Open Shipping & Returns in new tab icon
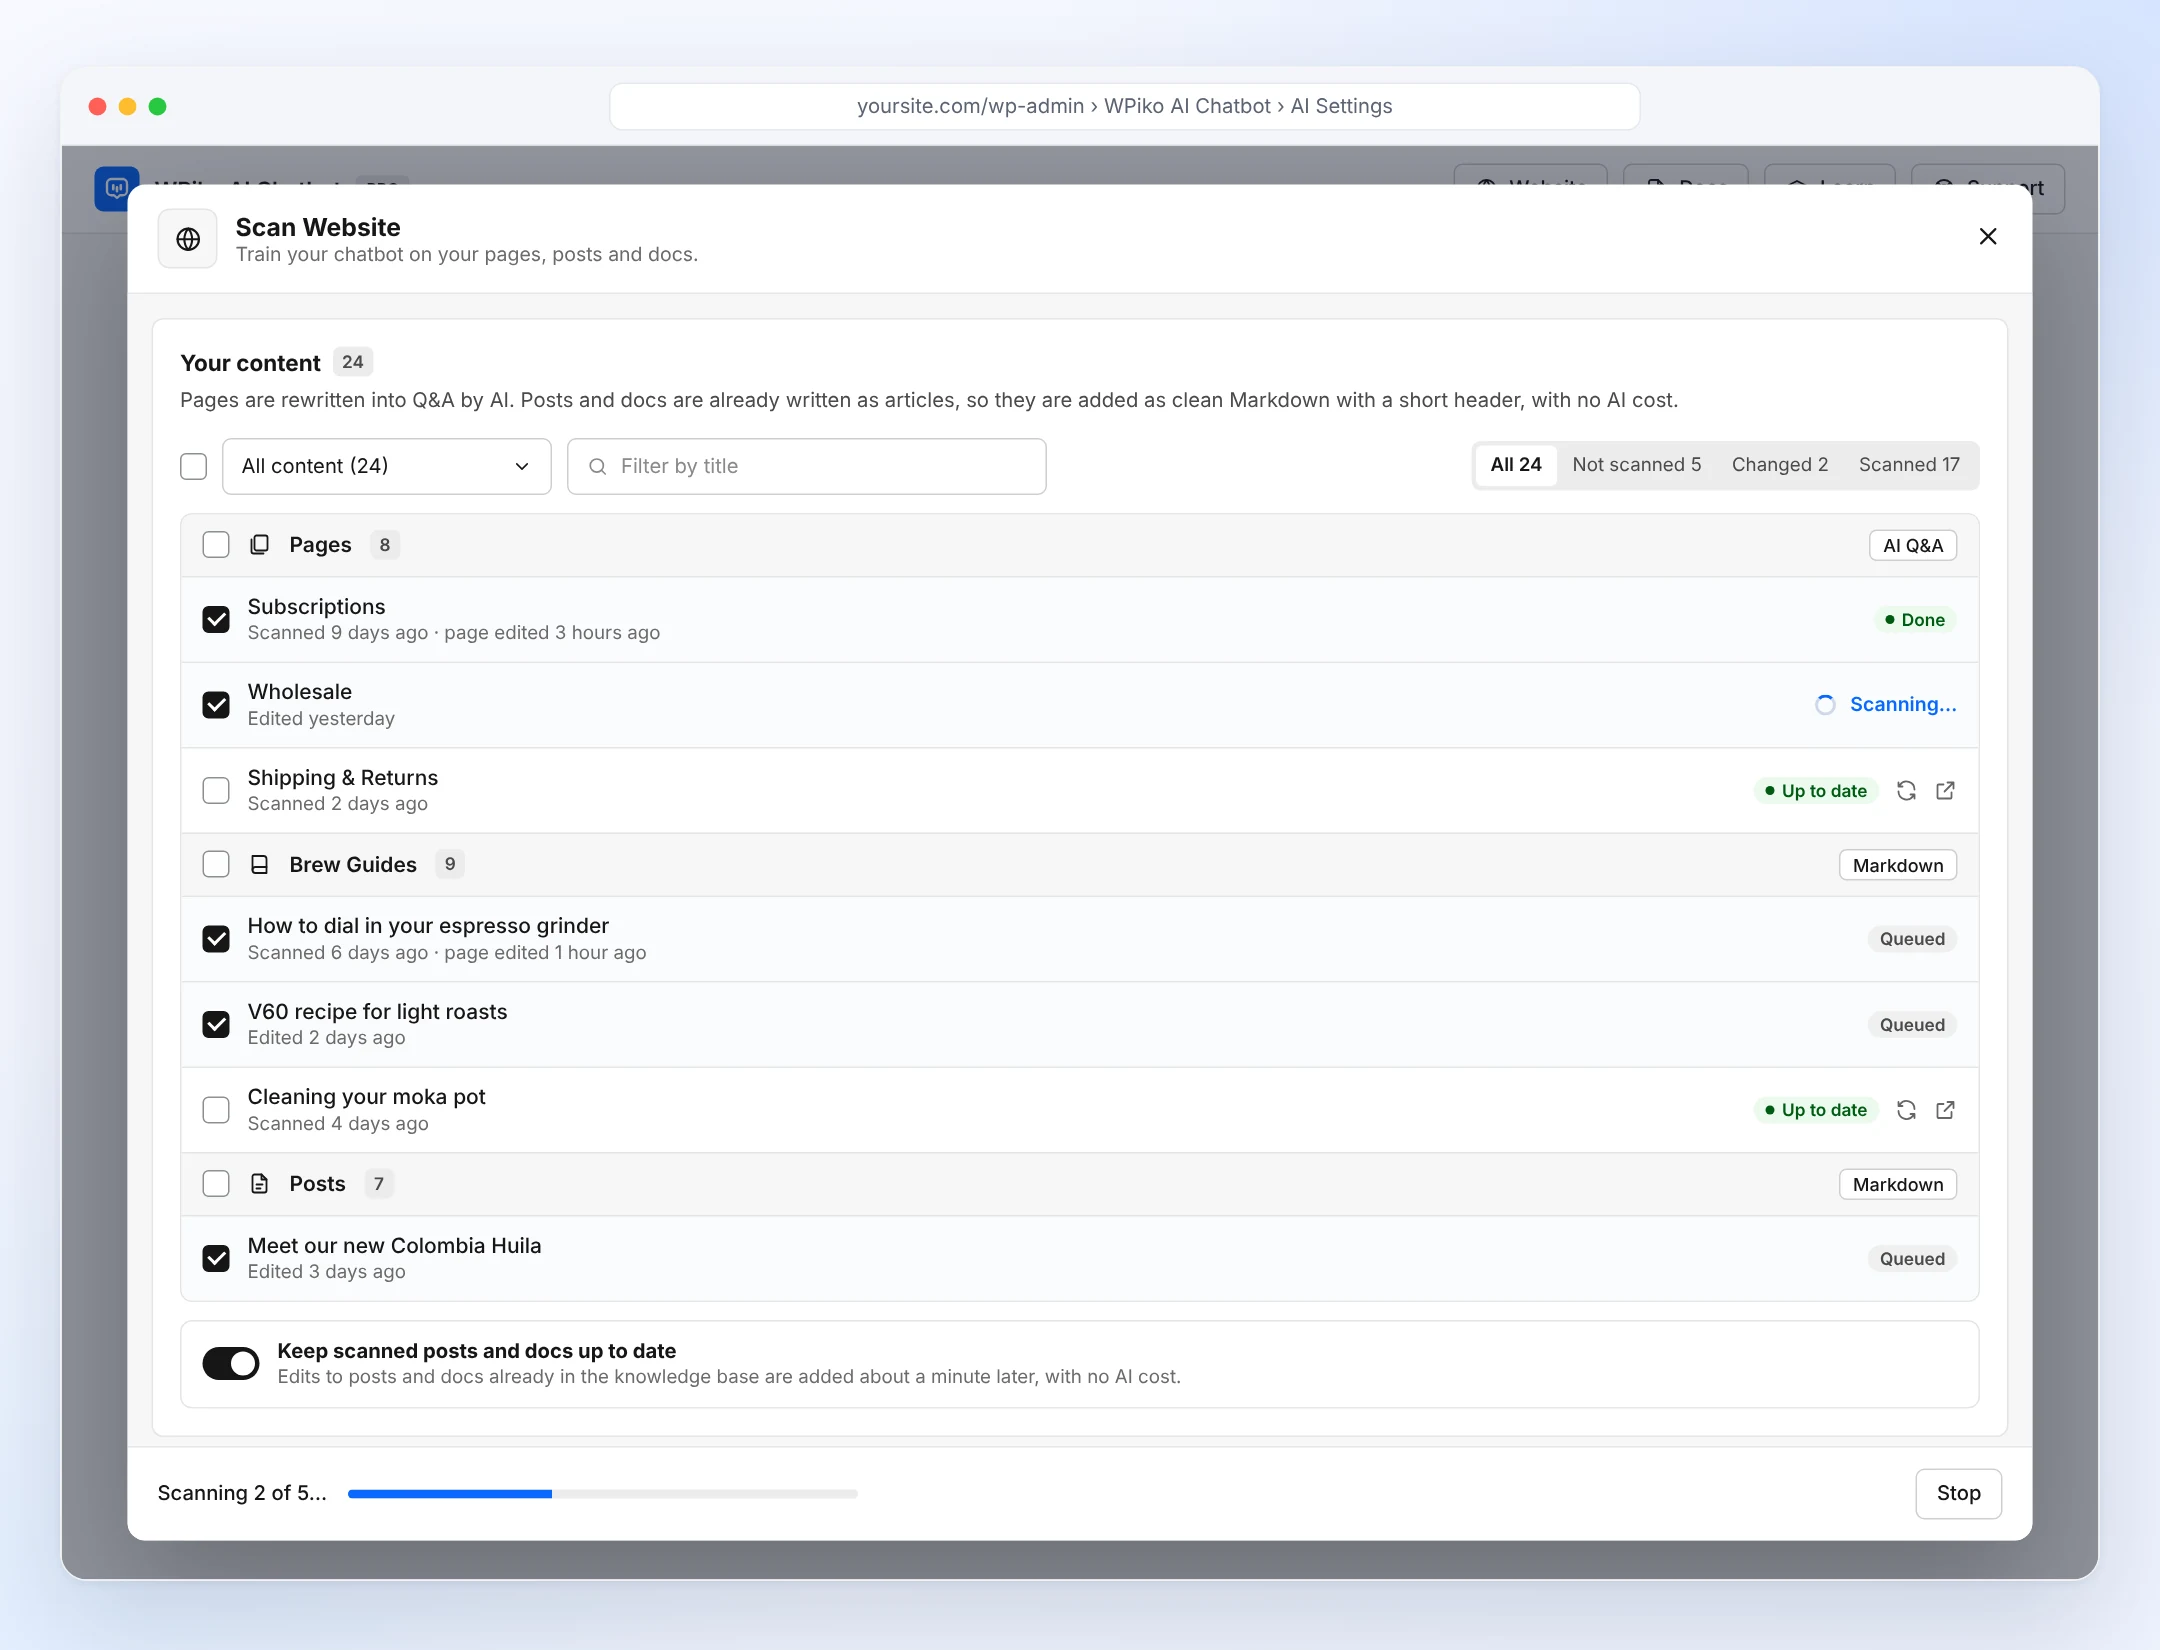2160x1650 pixels. 1945,791
